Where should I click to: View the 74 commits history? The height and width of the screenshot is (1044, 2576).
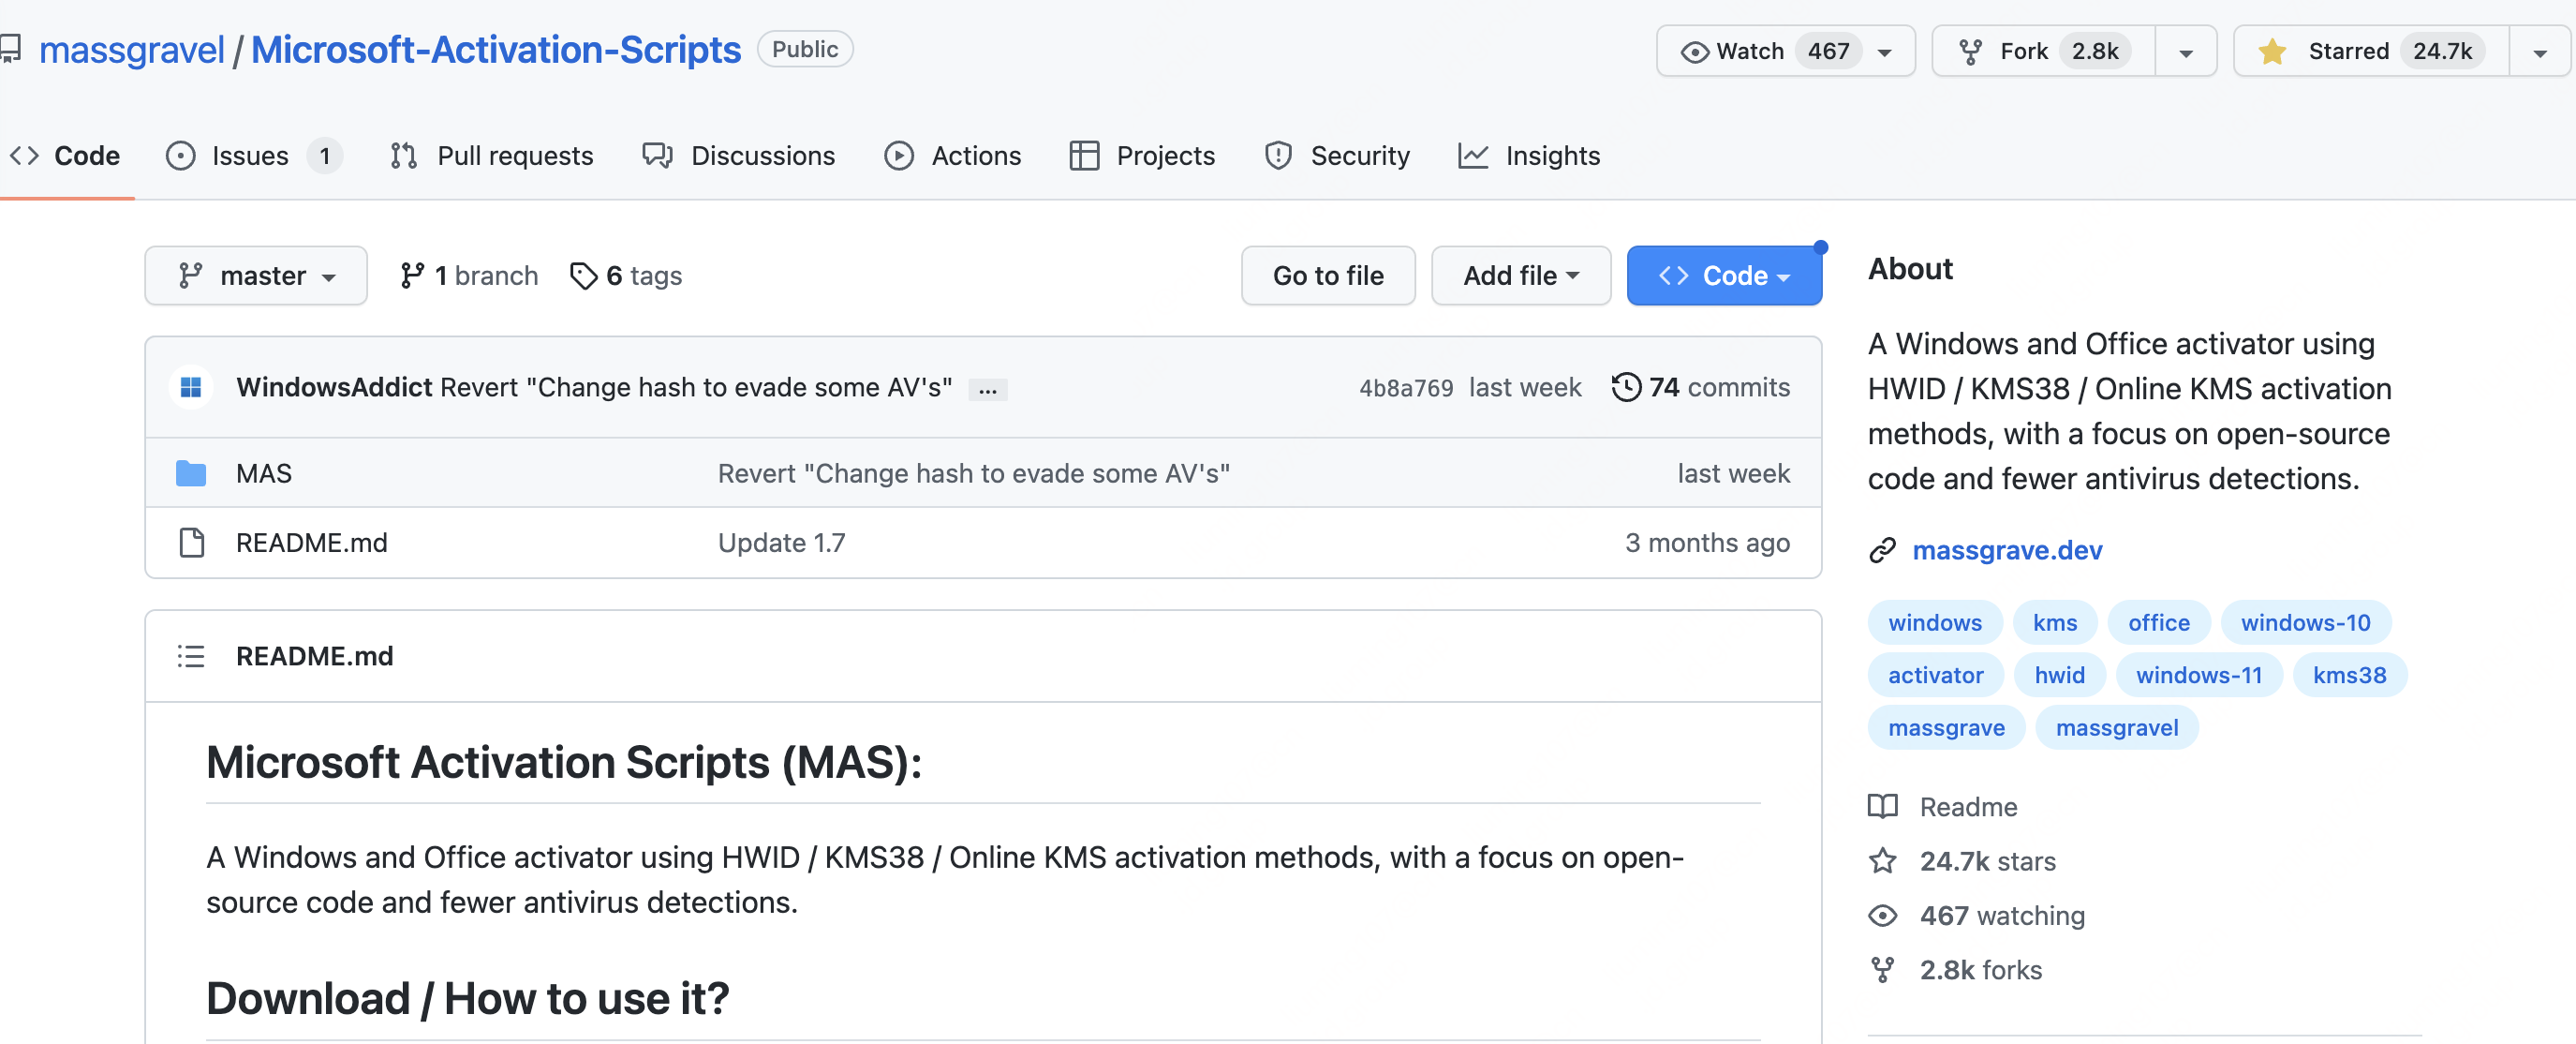click(x=1701, y=388)
